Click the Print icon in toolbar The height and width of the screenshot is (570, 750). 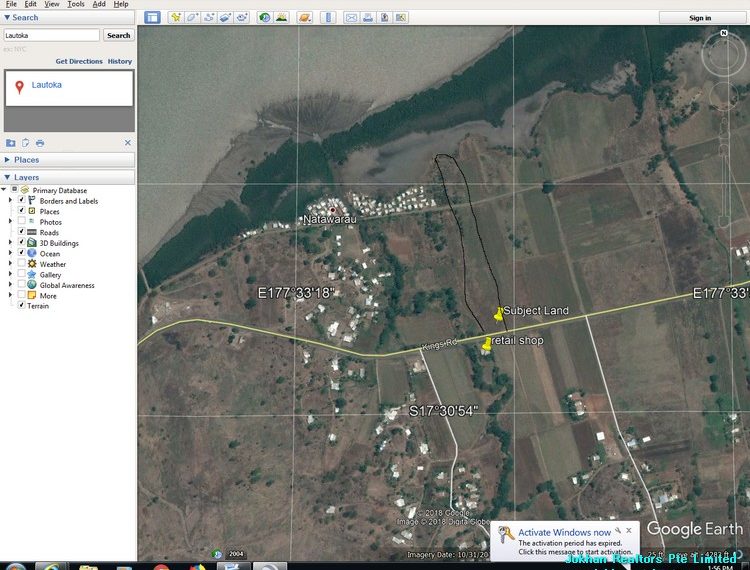(x=368, y=18)
